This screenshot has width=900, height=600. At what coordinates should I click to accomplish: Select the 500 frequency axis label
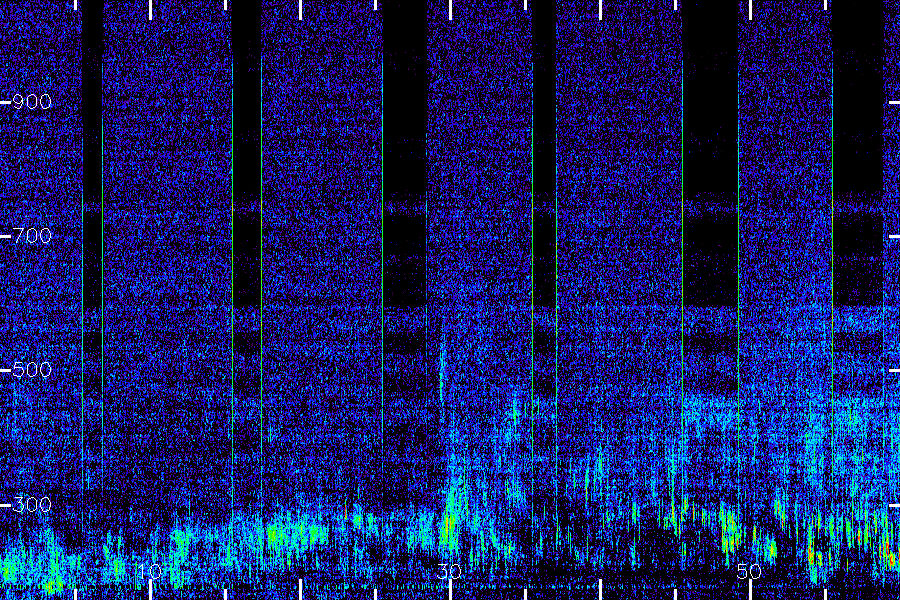(32, 370)
